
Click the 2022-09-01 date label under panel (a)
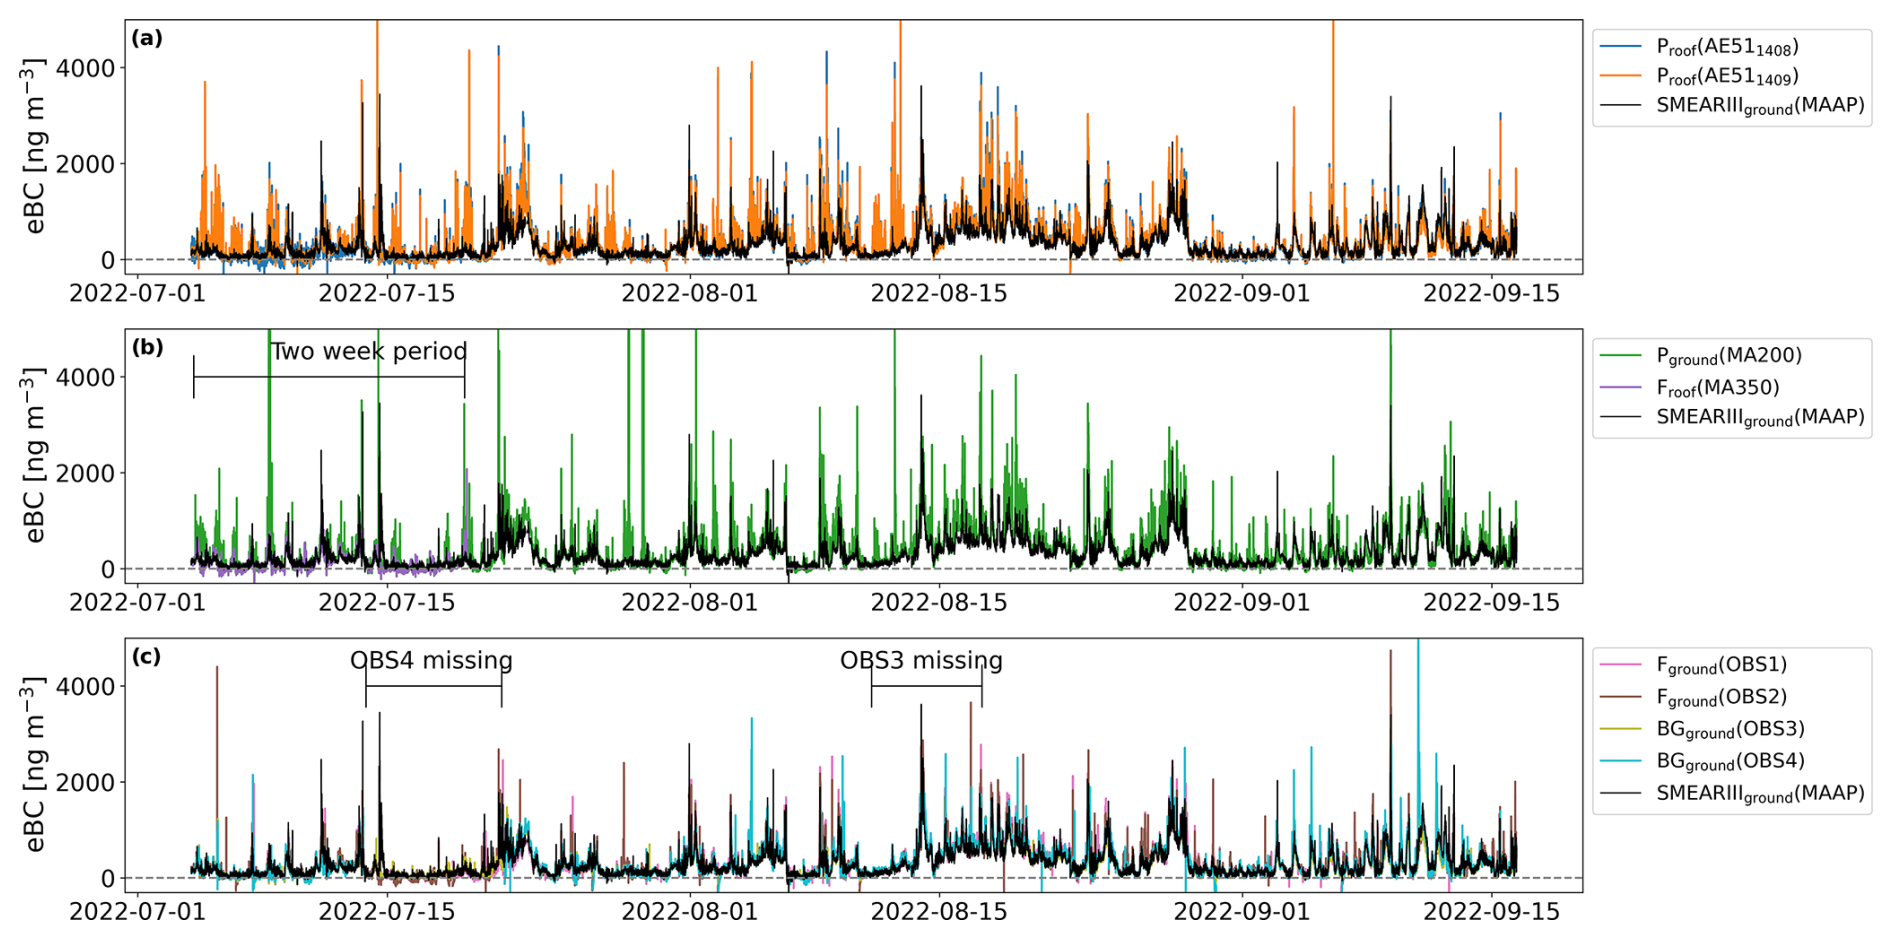[x=1242, y=294]
